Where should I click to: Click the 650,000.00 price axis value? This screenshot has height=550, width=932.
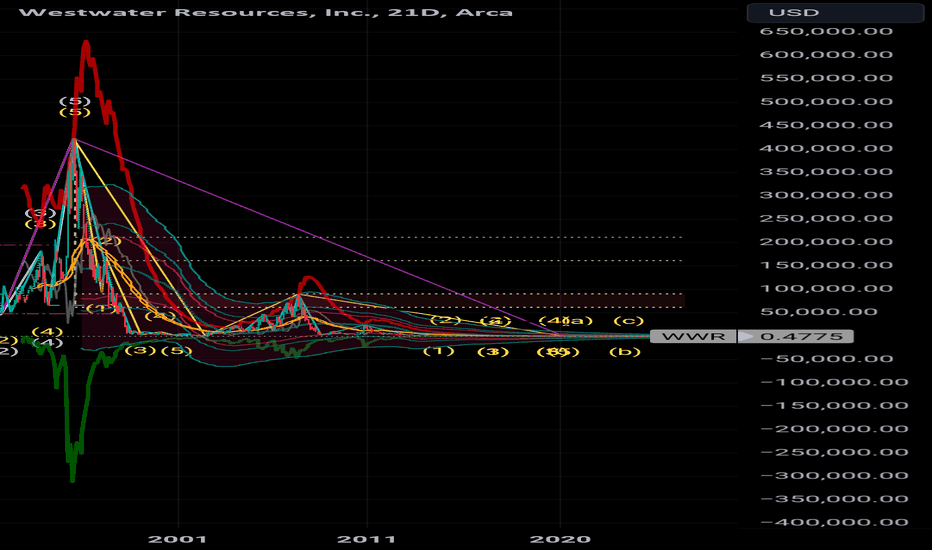click(x=826, y=32)
